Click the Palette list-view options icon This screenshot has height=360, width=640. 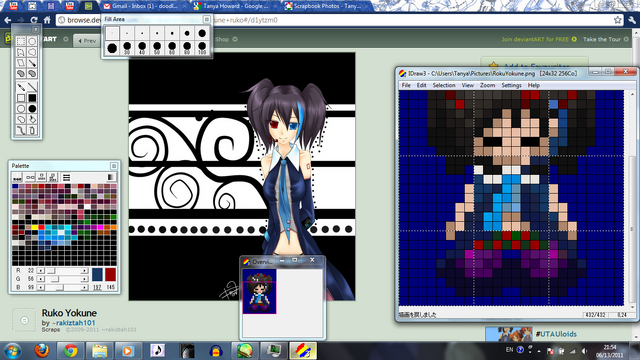67,177
